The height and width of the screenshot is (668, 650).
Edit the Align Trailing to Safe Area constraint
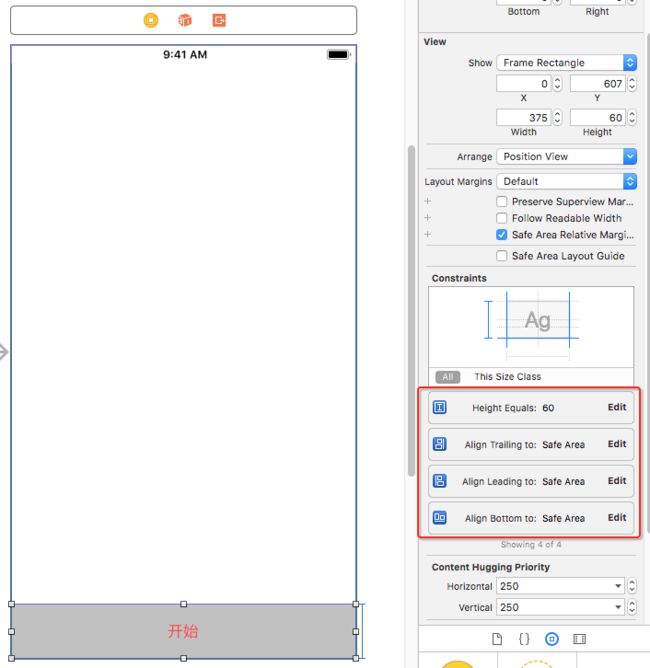(x=617, y=444)
